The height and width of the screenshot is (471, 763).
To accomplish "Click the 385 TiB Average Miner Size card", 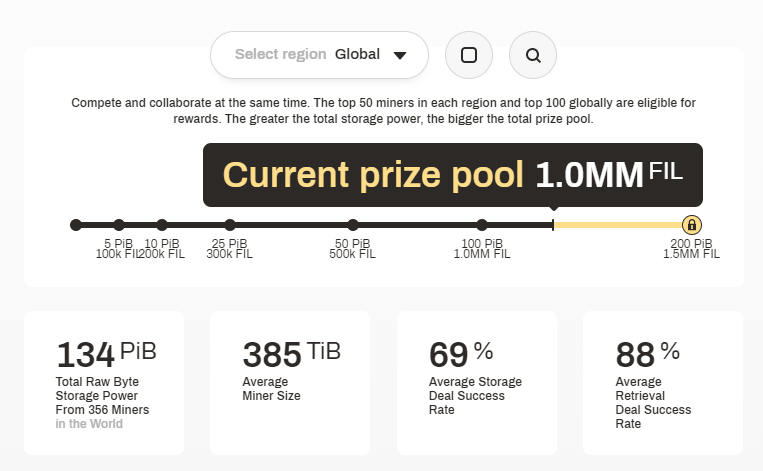I will point(290,383).
